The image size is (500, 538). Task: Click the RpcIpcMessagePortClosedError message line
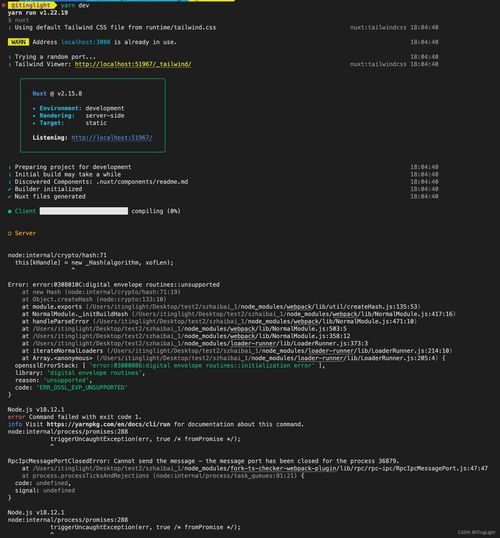coord(204,461)
